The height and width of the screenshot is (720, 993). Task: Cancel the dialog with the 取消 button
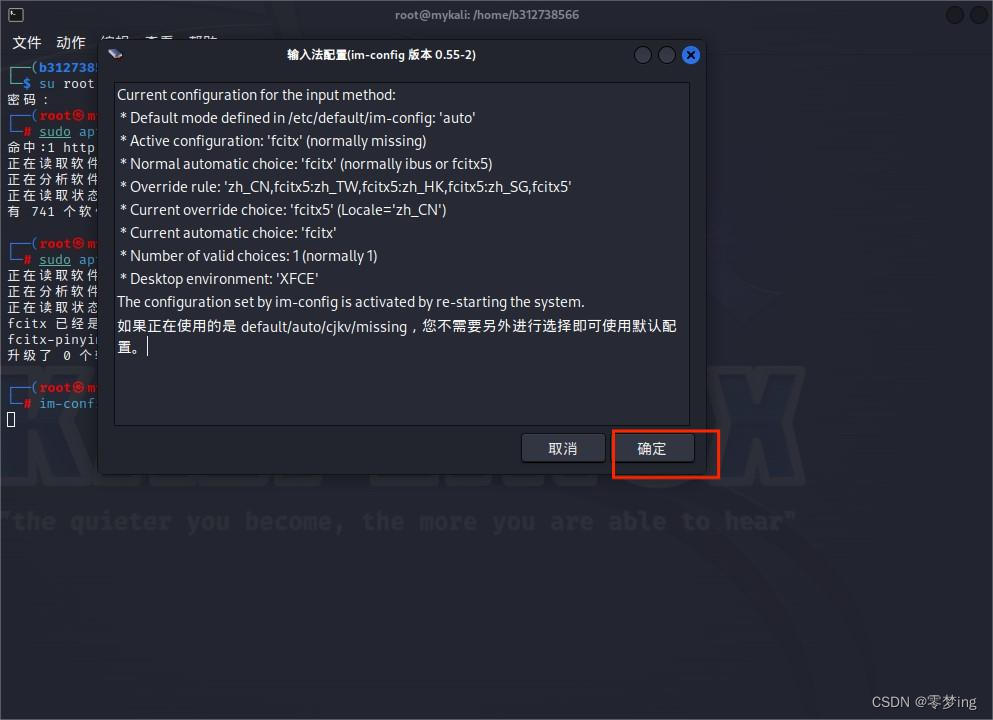pyautogui.click(x=562, y=448)
